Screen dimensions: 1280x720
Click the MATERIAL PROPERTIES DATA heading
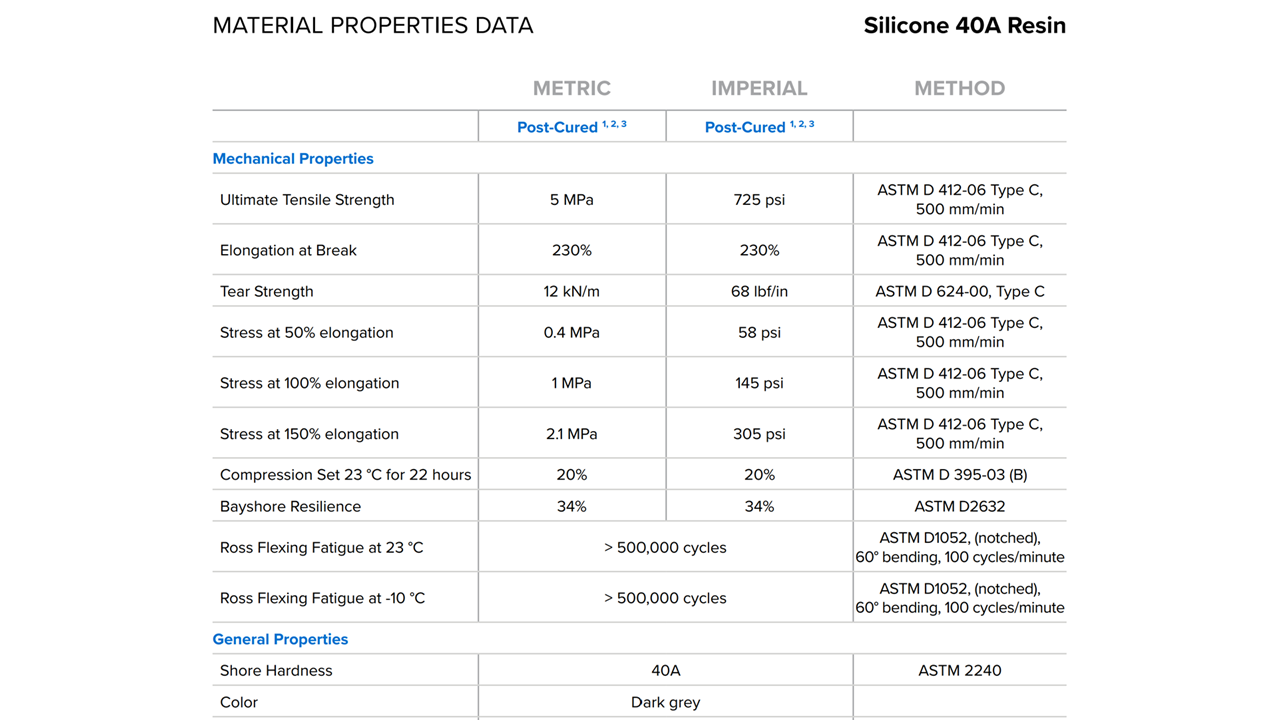[373, 26]
